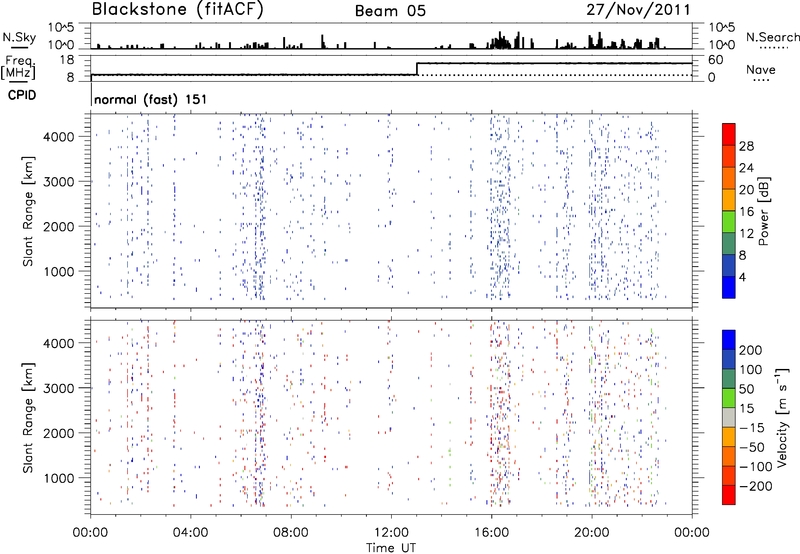Click the 'Blackstone (fitACF)' title text
800x554 pixels.
tap(177, 9)
